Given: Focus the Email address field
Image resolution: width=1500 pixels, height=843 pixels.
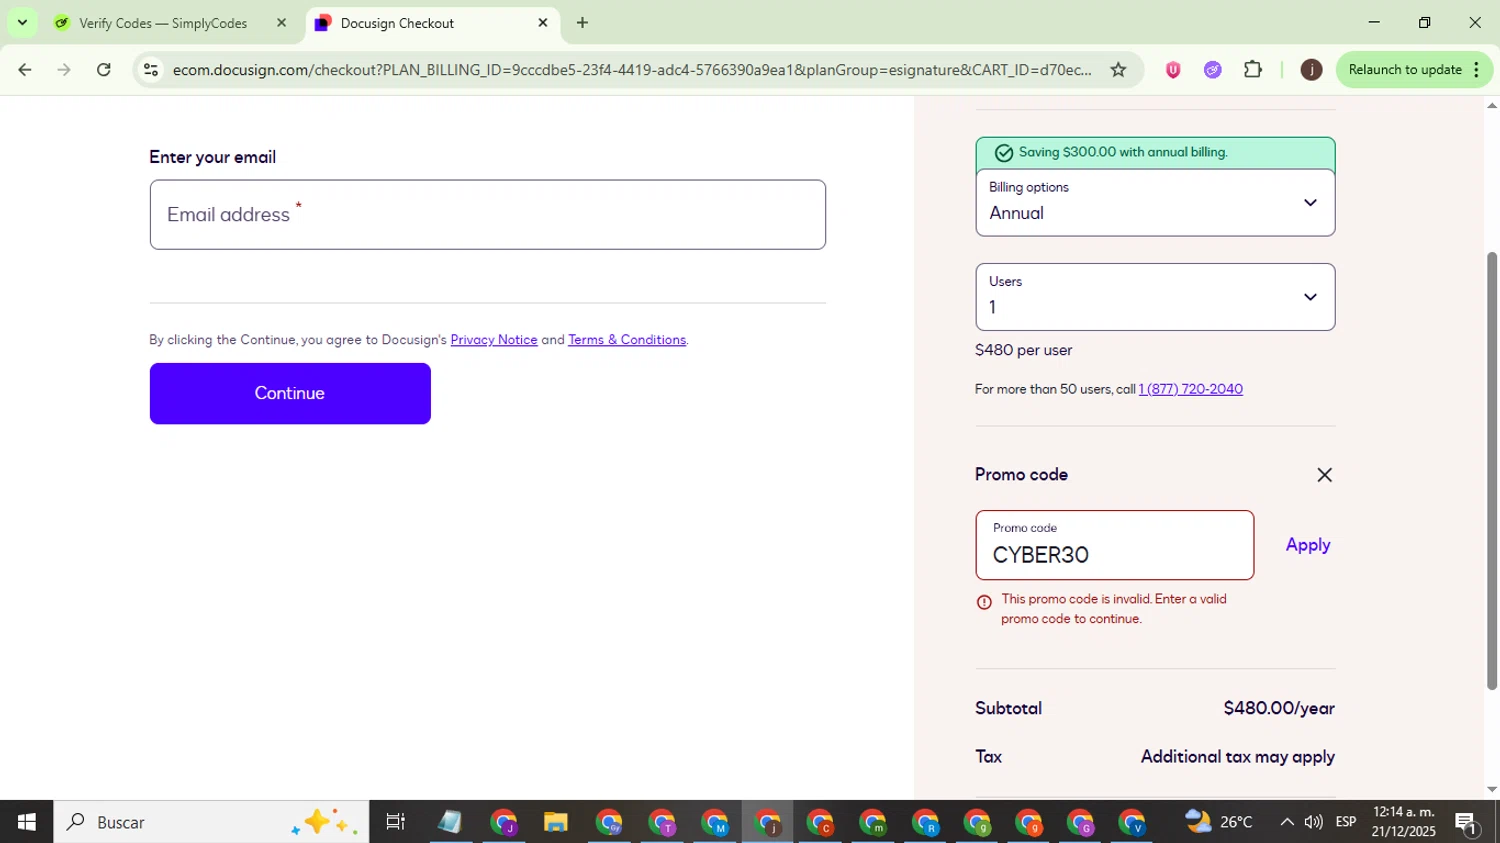Looking at the screenshot, I should [x=488, y=215].
